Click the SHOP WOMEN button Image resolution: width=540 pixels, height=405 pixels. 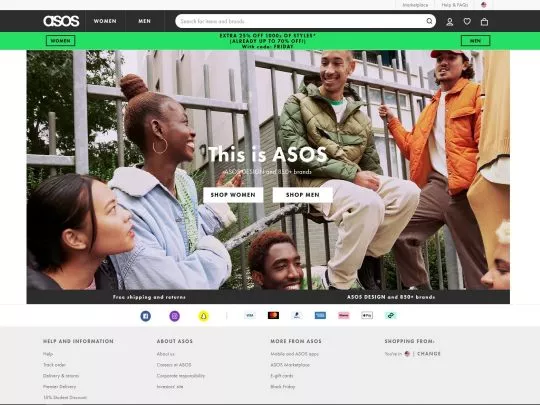(233, 195)
